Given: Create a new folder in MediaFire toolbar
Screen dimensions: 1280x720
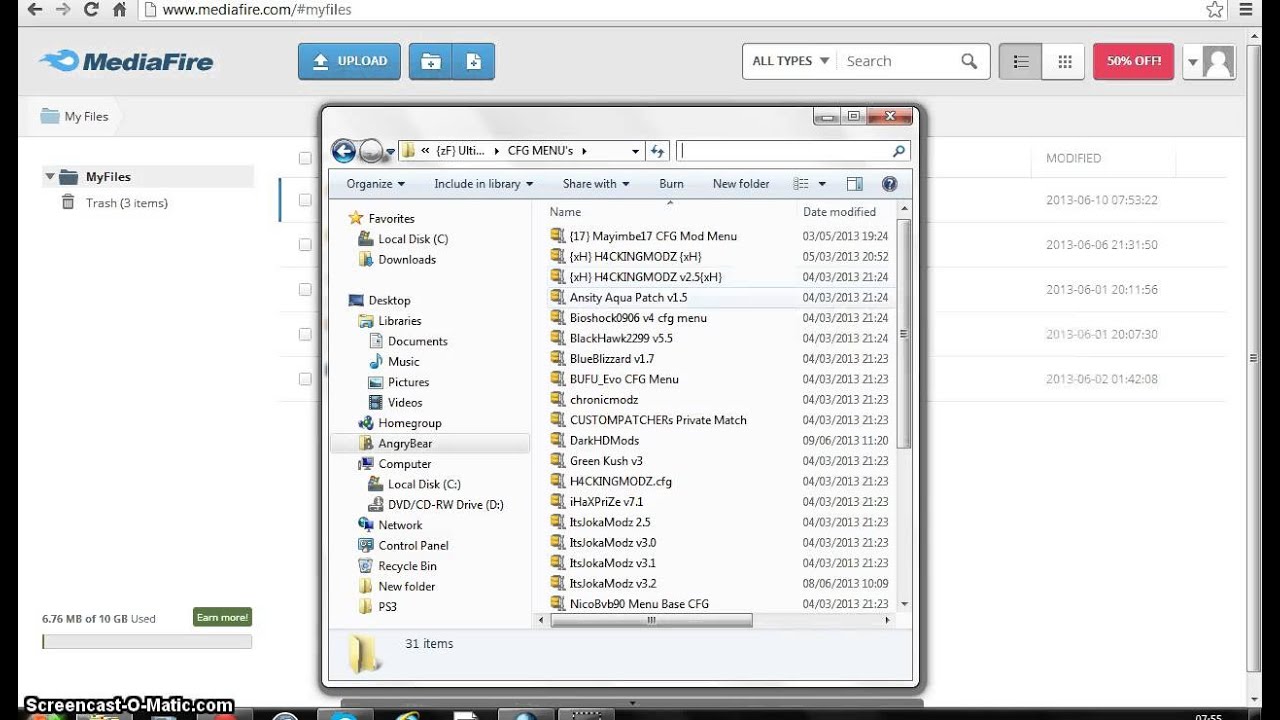Looking at the screenshot, I should (430, 61).
